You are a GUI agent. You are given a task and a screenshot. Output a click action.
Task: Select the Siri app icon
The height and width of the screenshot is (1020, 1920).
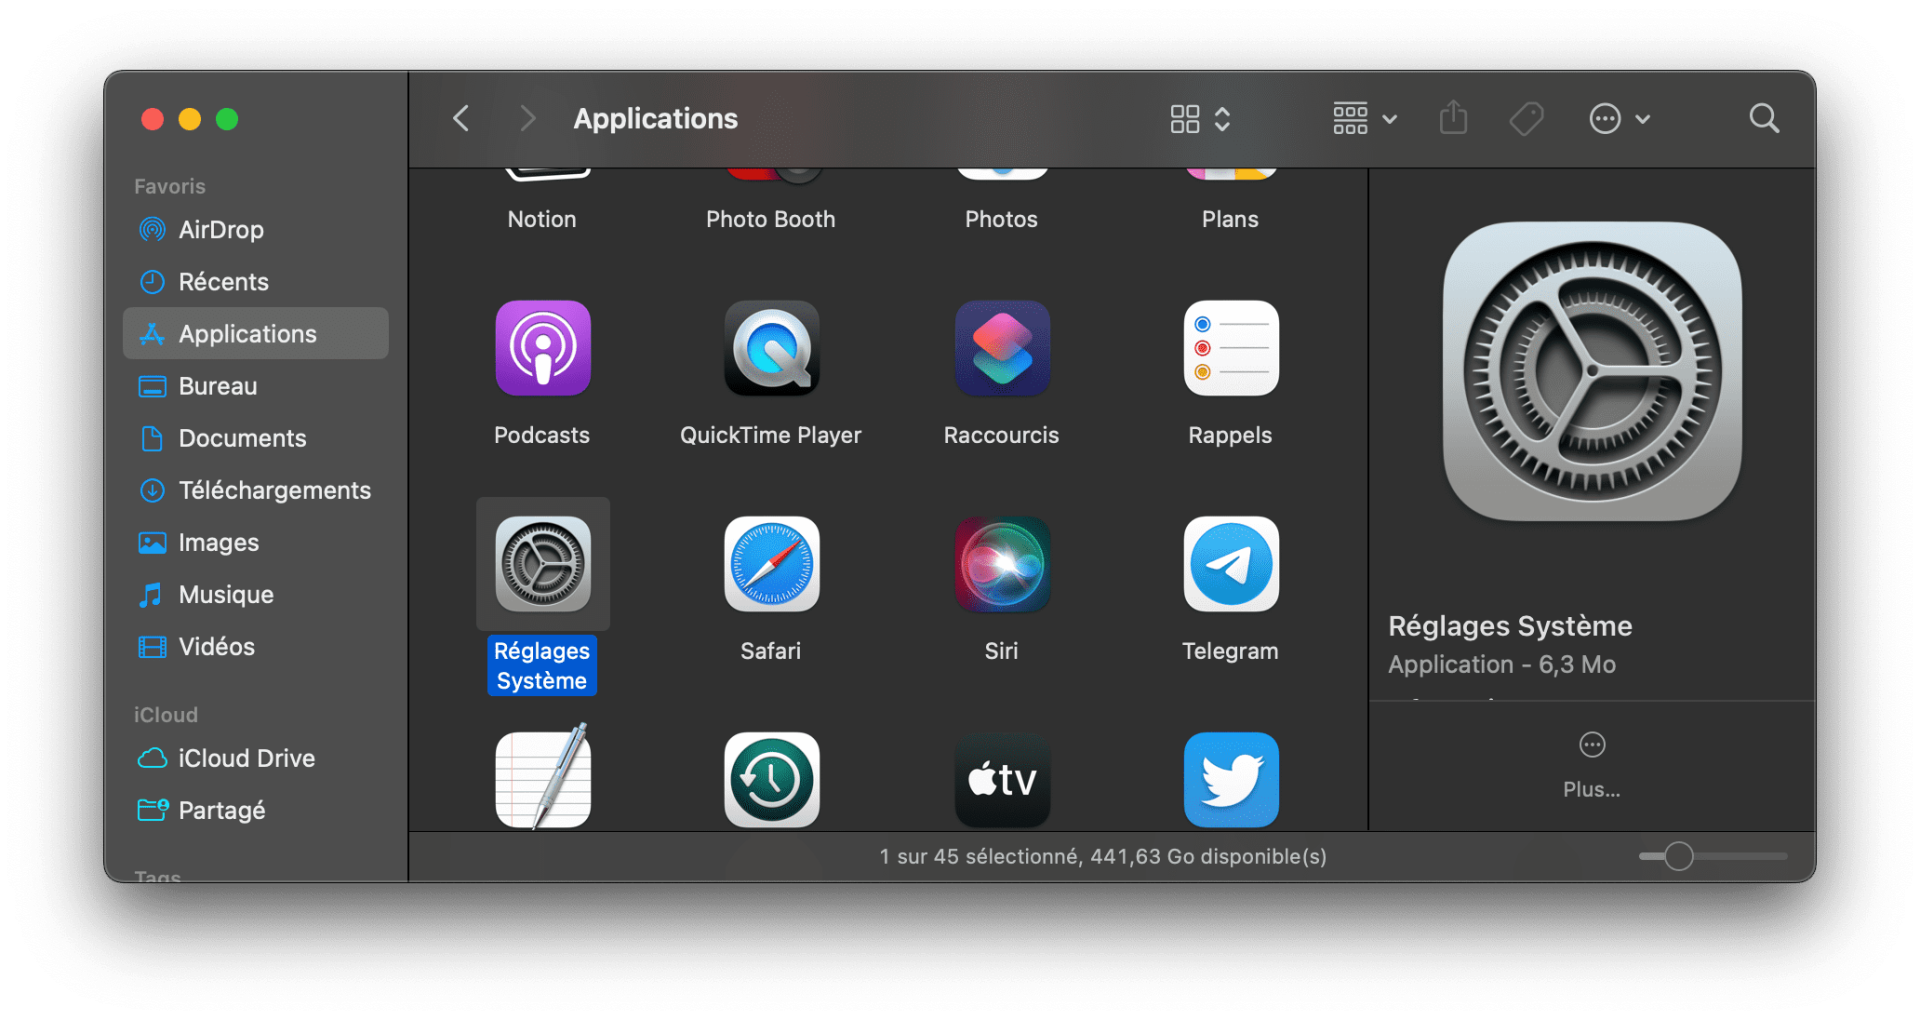click(x=1002, y=564)
